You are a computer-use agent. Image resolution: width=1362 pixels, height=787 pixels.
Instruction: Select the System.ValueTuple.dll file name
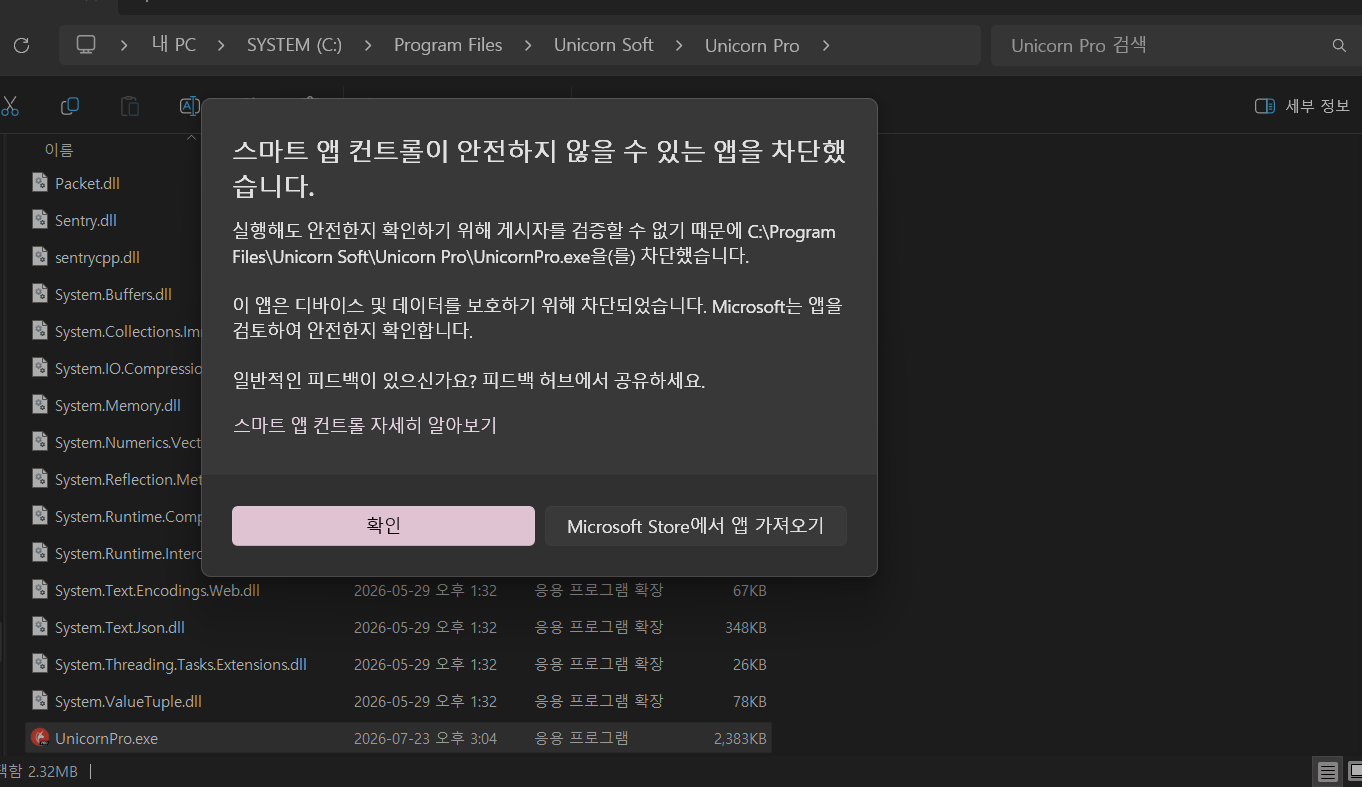click(x=128, y=701)
